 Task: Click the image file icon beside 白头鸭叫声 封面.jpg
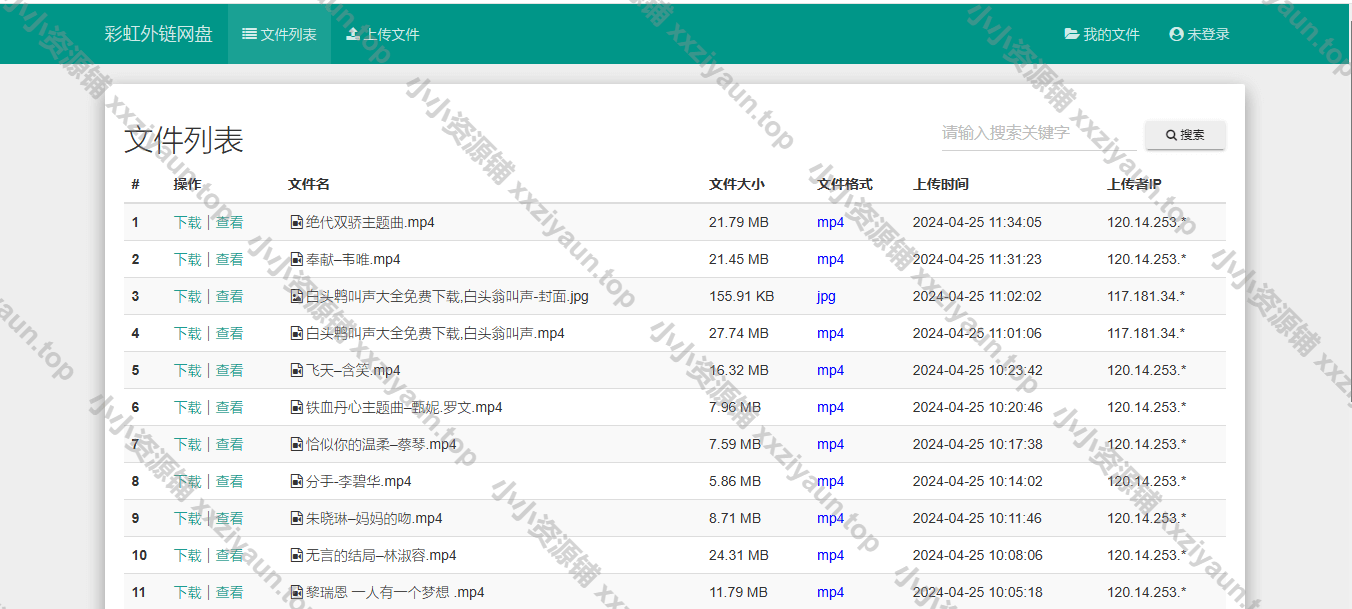[296, 296]
